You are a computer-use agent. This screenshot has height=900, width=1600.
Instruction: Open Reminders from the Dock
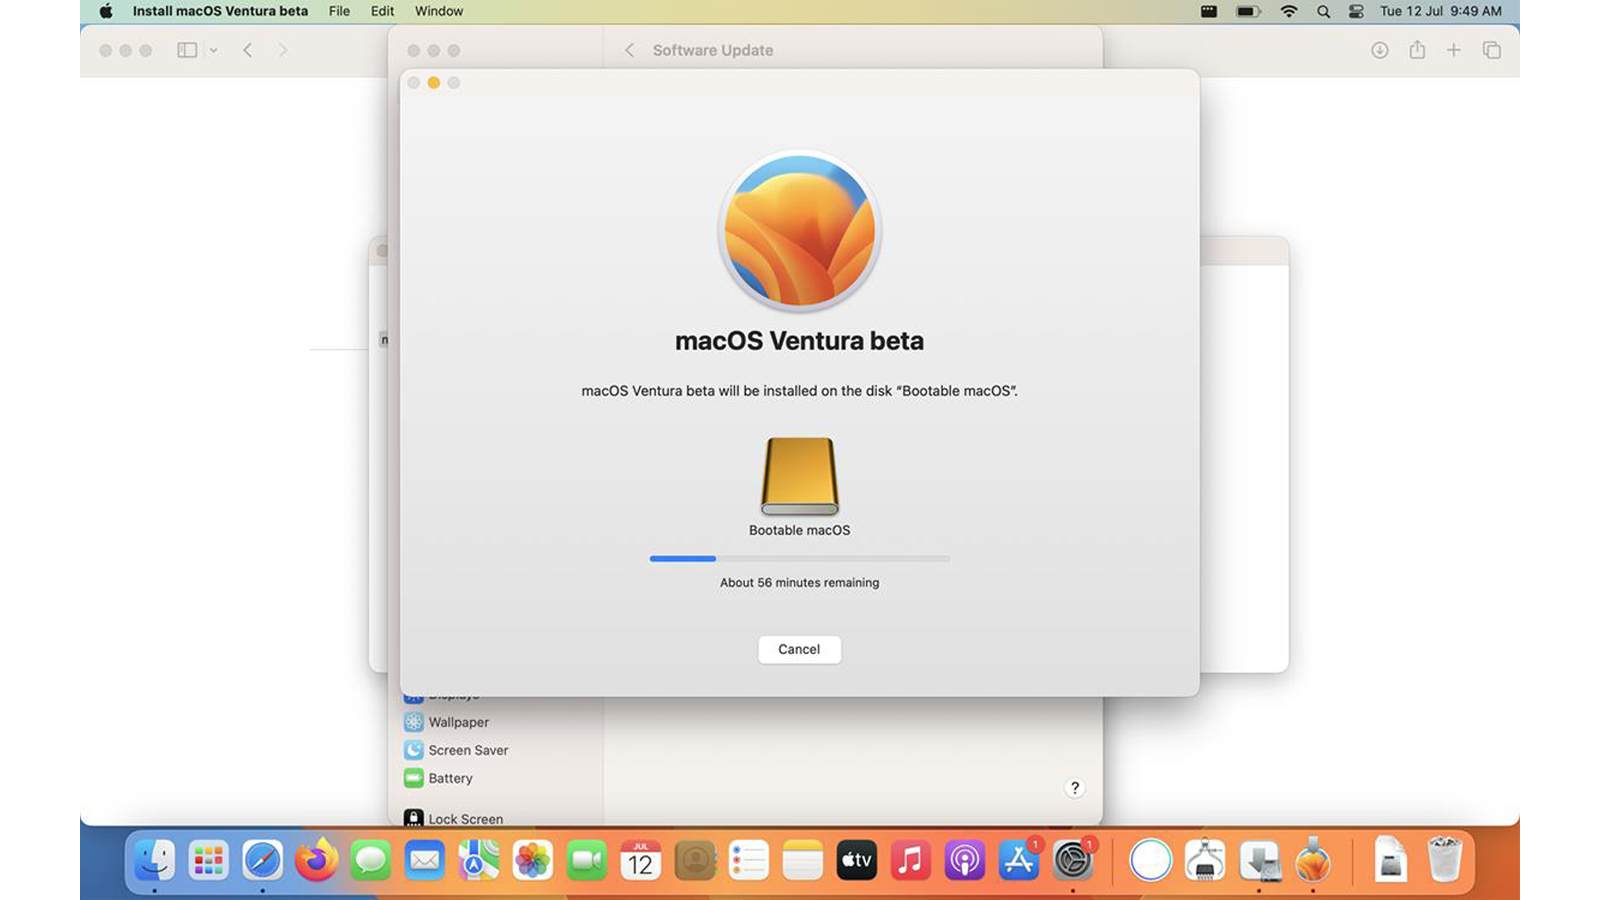[x=749, y=860]
